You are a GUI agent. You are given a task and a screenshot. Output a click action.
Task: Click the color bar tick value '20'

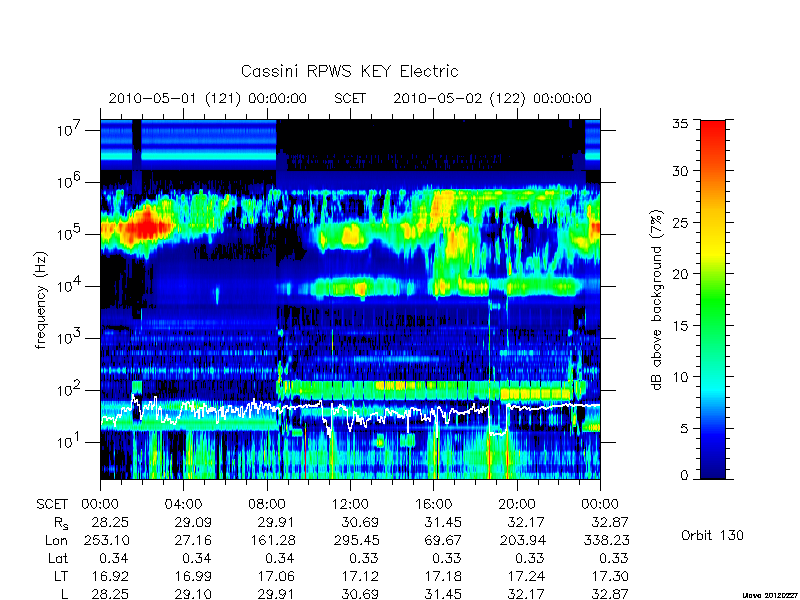[x=681, y=274]
